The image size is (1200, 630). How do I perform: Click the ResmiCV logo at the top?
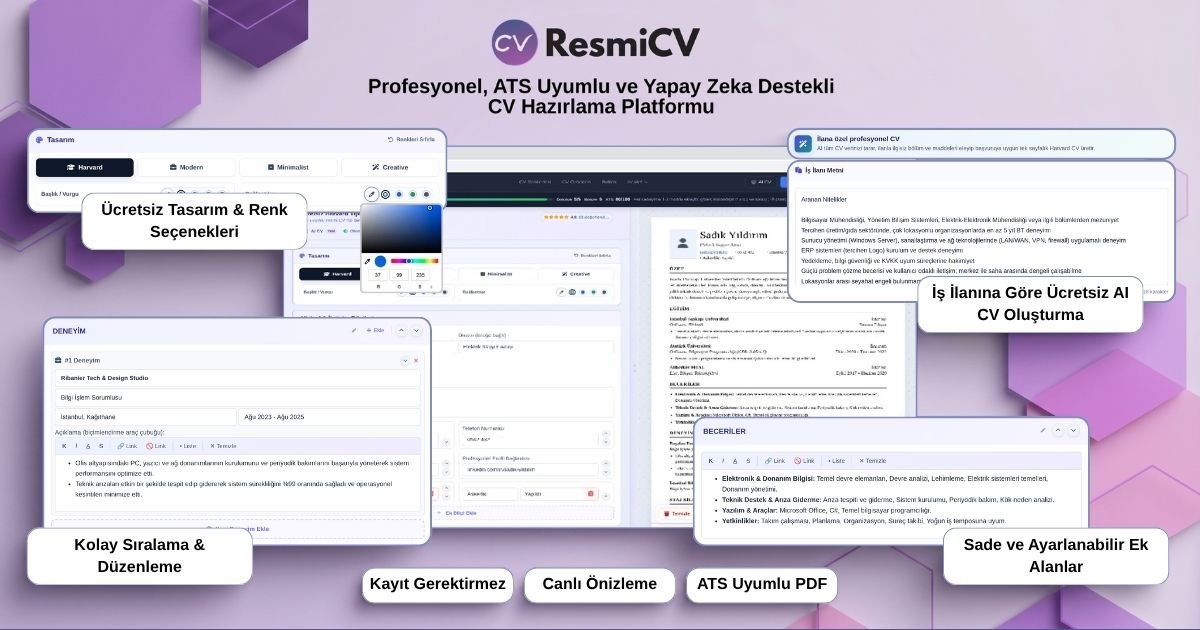pyautogui.click(x=595, y=41)
